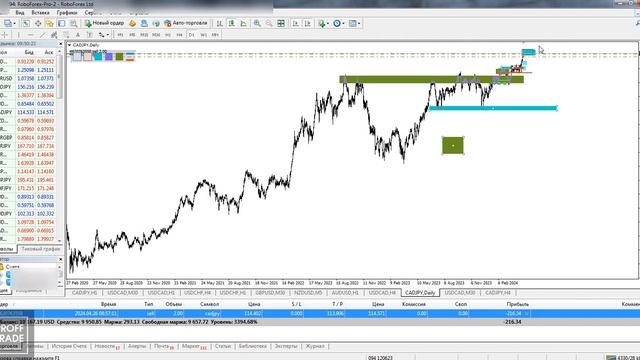Viewport: 640px width, 360px height.
Task: Toggle the Market Watch window icon
Action: (x=26, y=24)
